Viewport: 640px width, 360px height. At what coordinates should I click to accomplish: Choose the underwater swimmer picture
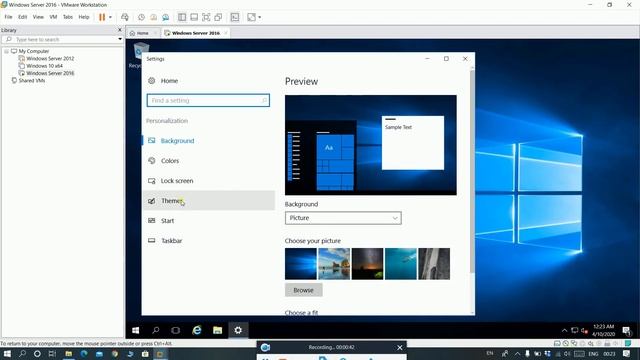click(401, 264)
